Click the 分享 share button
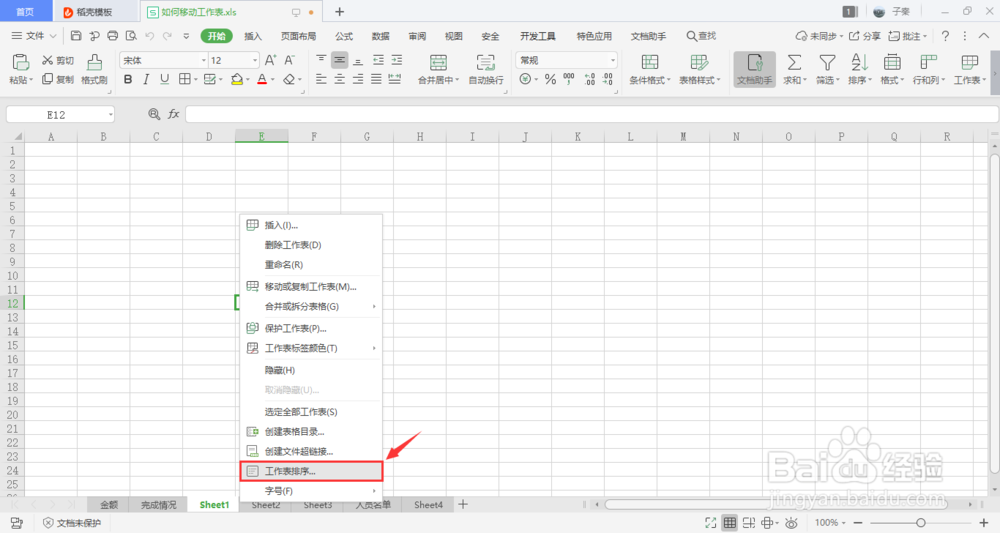The height and width of the screenshot is (533, 1000). pyautogui.click(x=865, y=36)
